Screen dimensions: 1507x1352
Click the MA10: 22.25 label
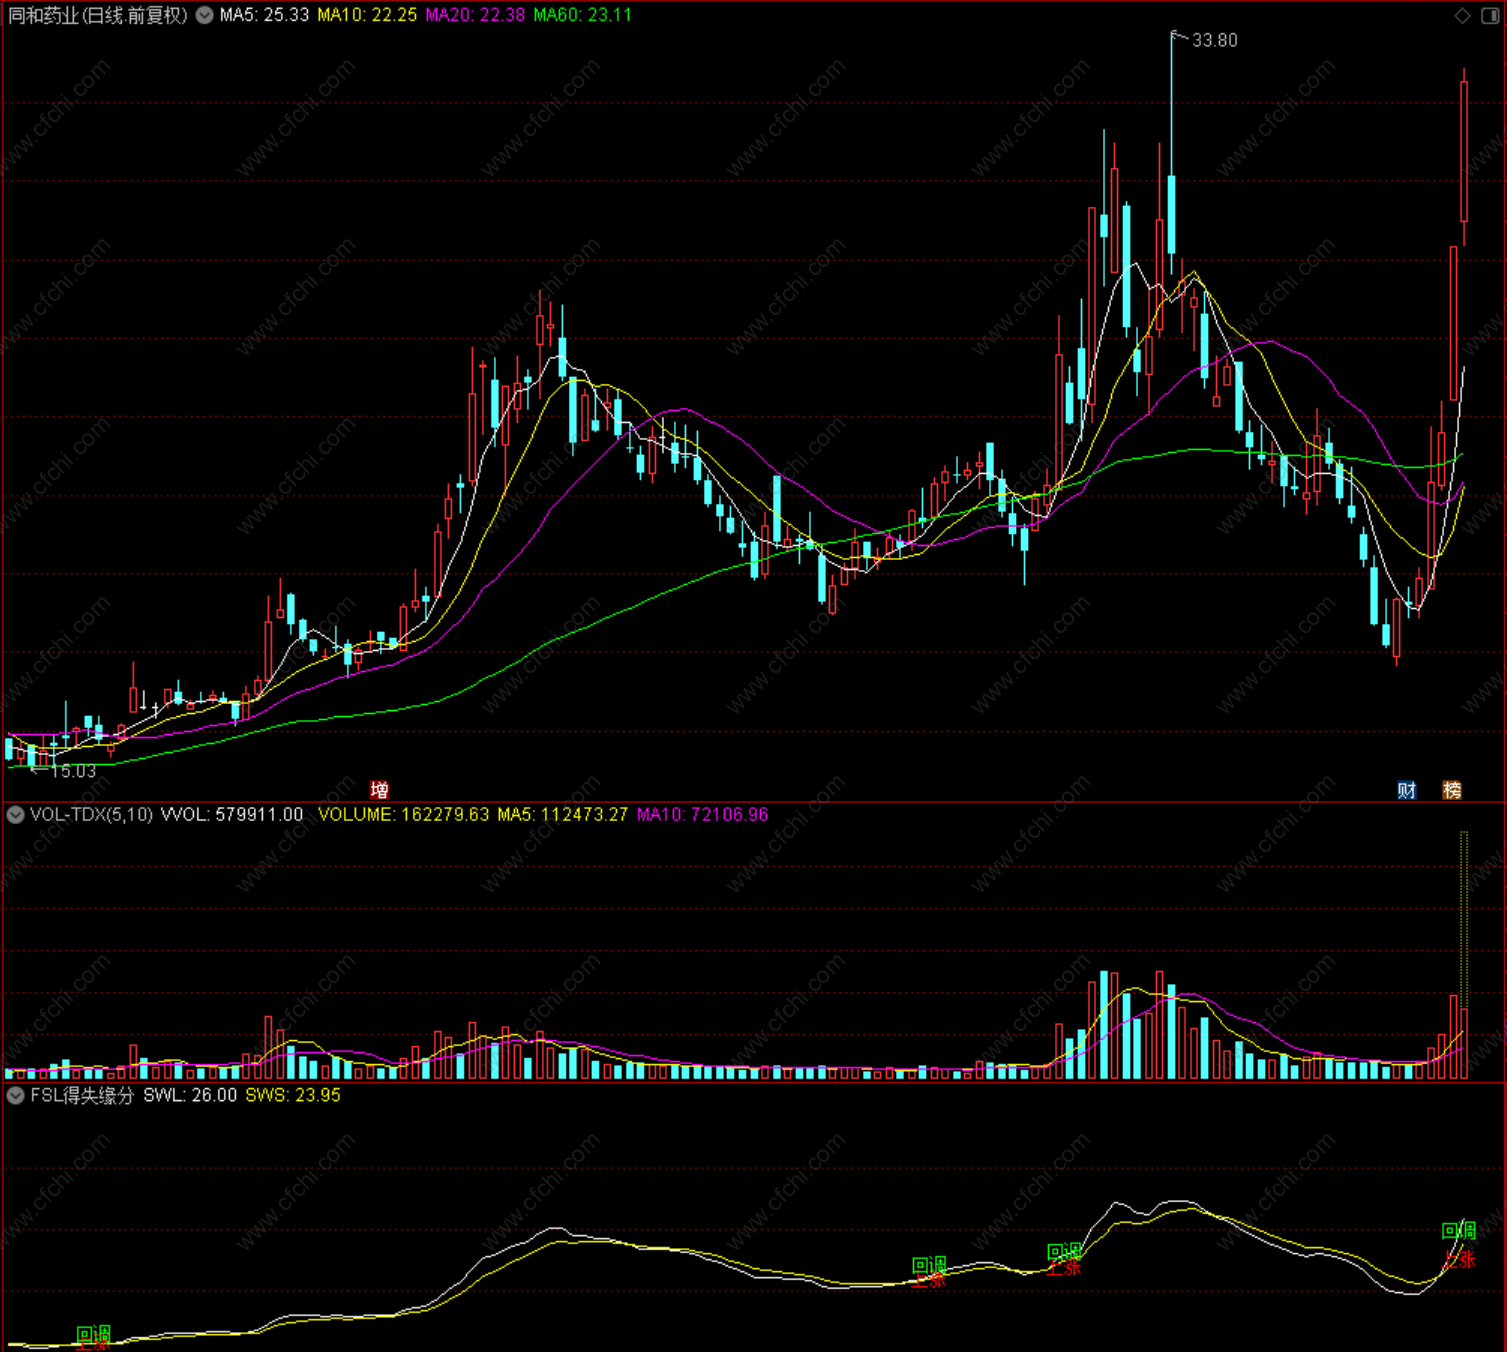pos(367,15)
